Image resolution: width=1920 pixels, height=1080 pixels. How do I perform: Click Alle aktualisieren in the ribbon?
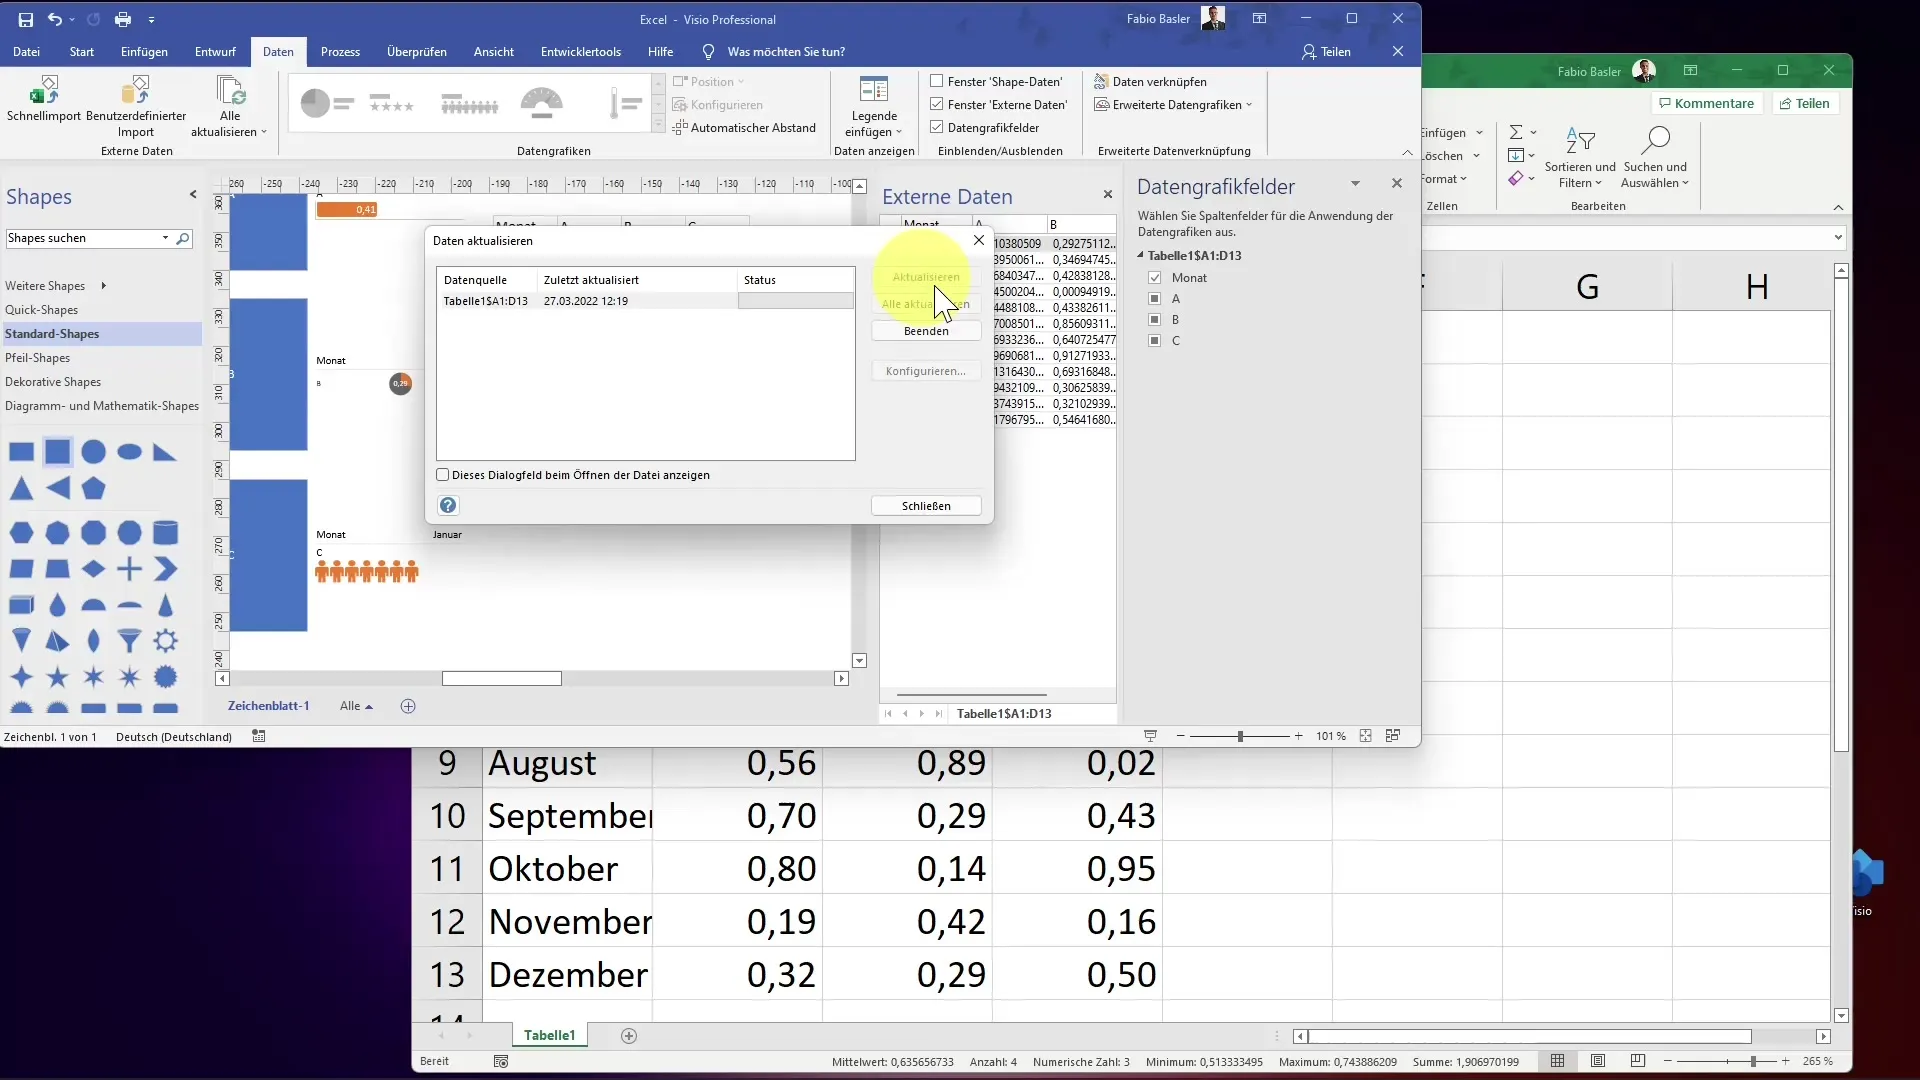click(230, 106)
